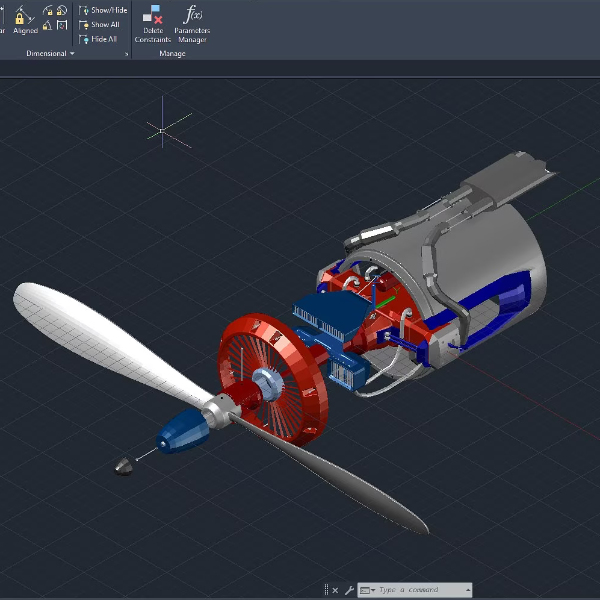600x600 pixels.
Task: Select the small dark spinner tip cap
Action: [124, 466]
